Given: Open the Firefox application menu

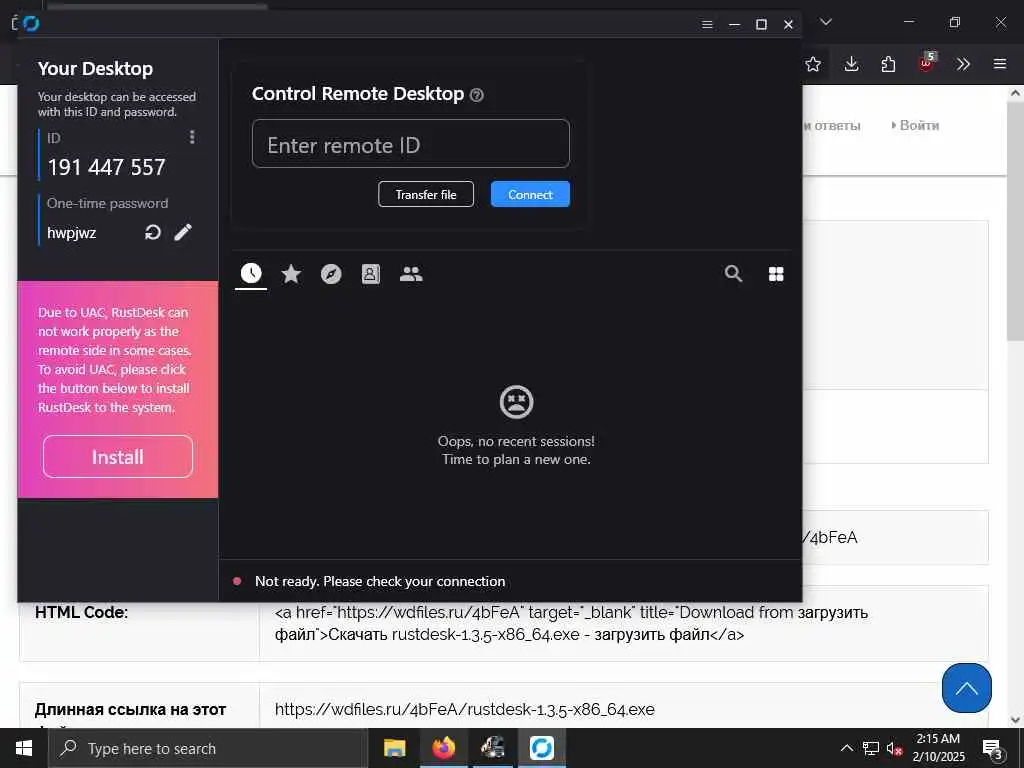Looking at the screenshot, I should click(x=1000, y=64).
